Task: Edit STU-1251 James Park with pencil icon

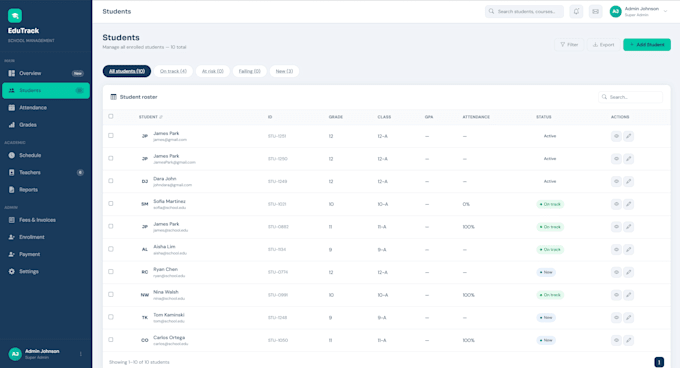Action: 628,136
